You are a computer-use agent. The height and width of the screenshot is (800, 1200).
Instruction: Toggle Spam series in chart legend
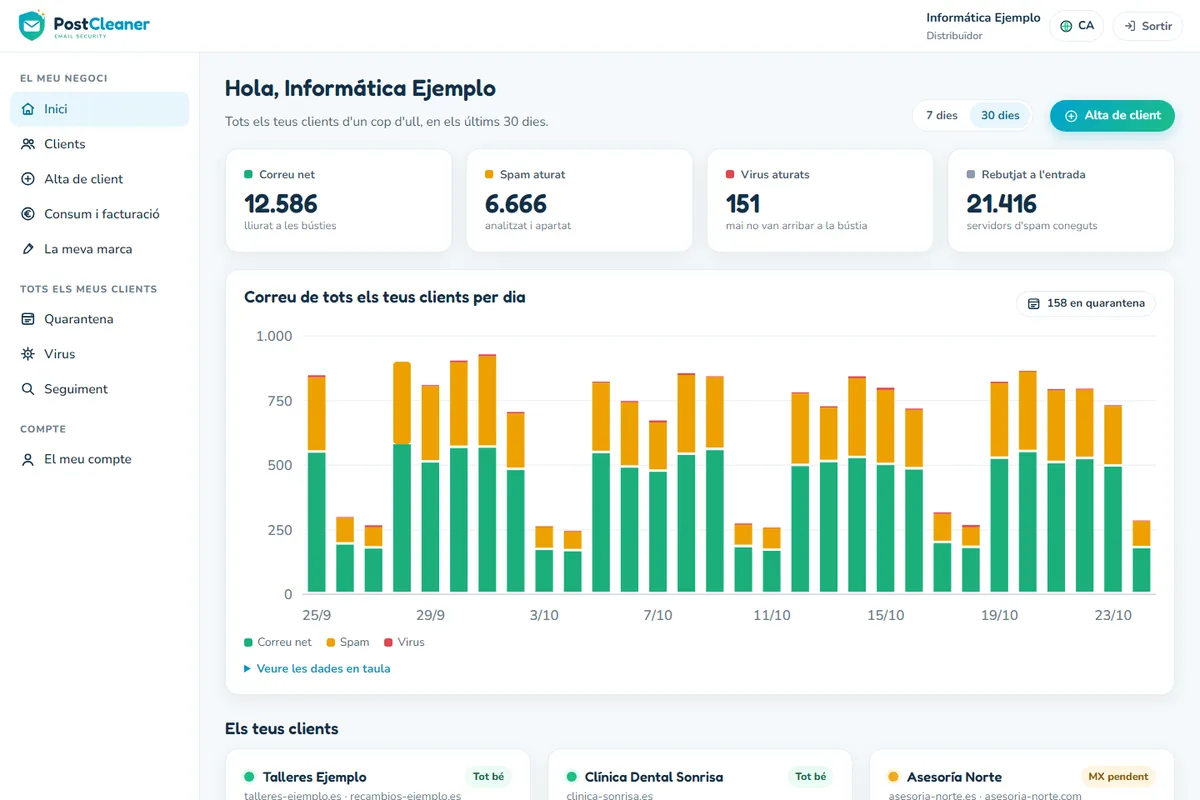coord(348,642)
